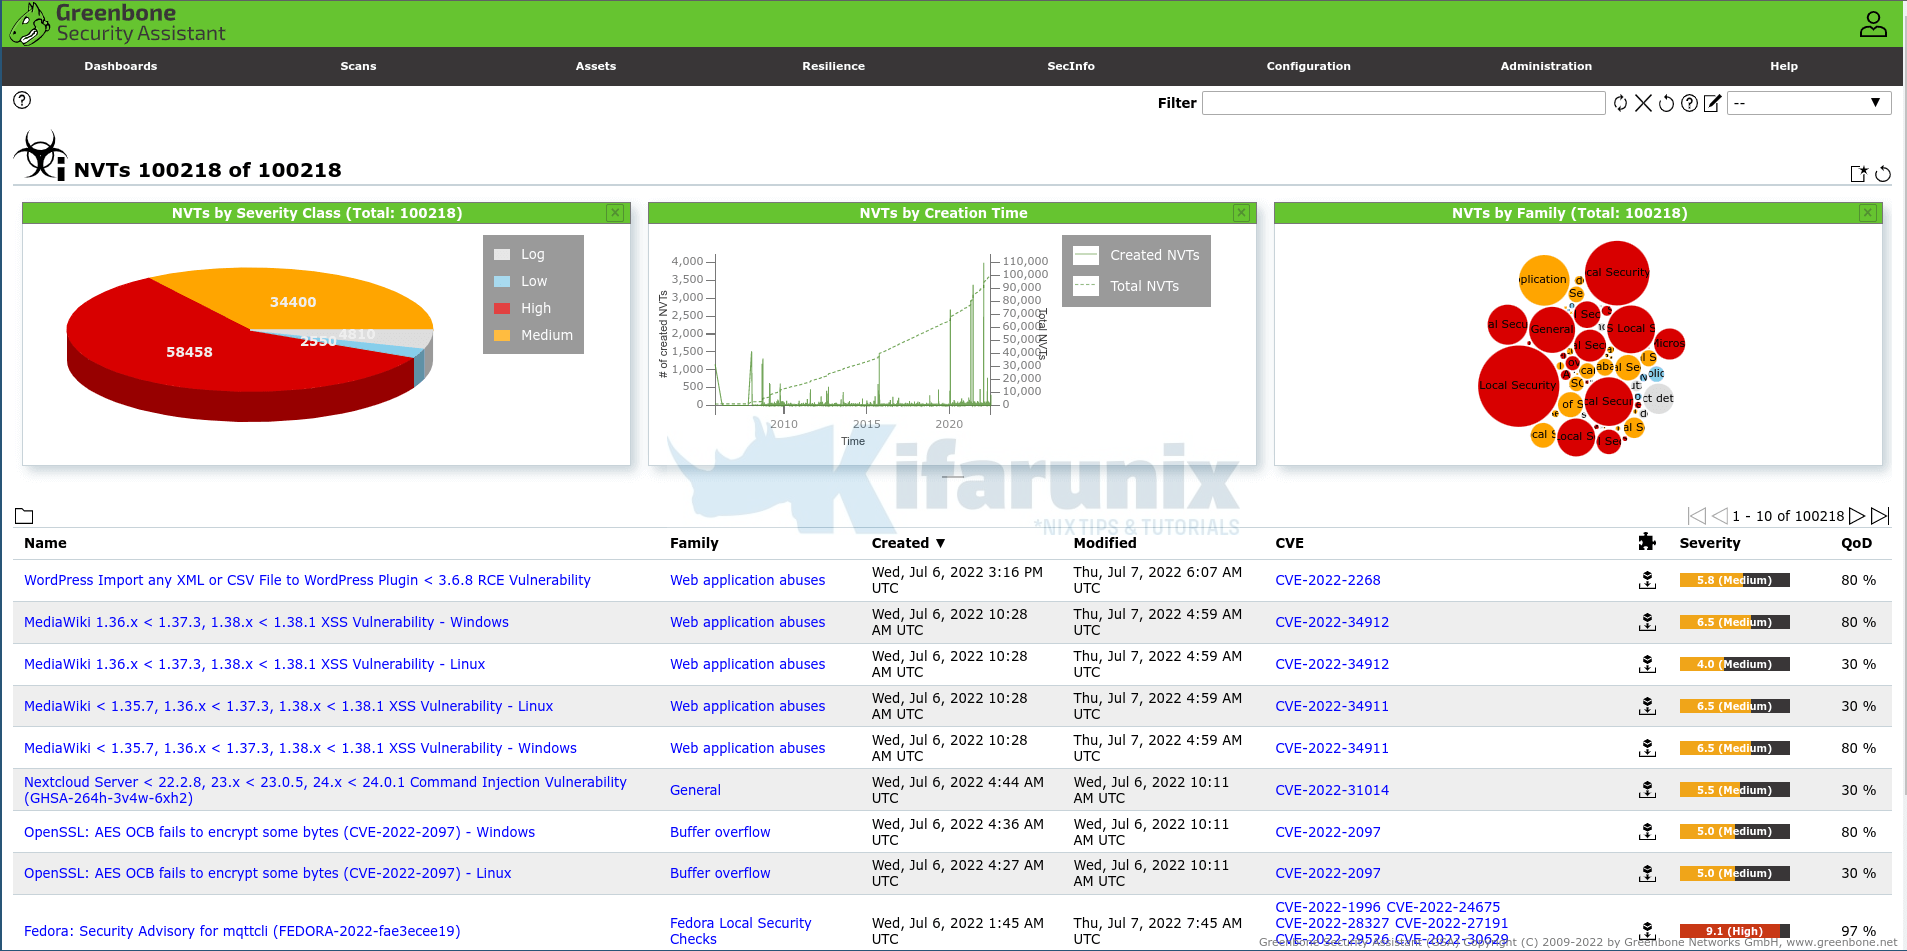Image resolution: width=1907 pixels, height=951 pixels.
Task: Click the large Local Security bubble
Action: coord(1518,385)
